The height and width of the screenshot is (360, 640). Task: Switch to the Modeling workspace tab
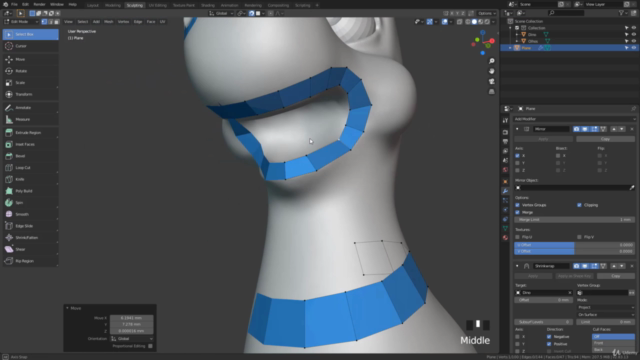pyautogui.click(x=113, y=5)
